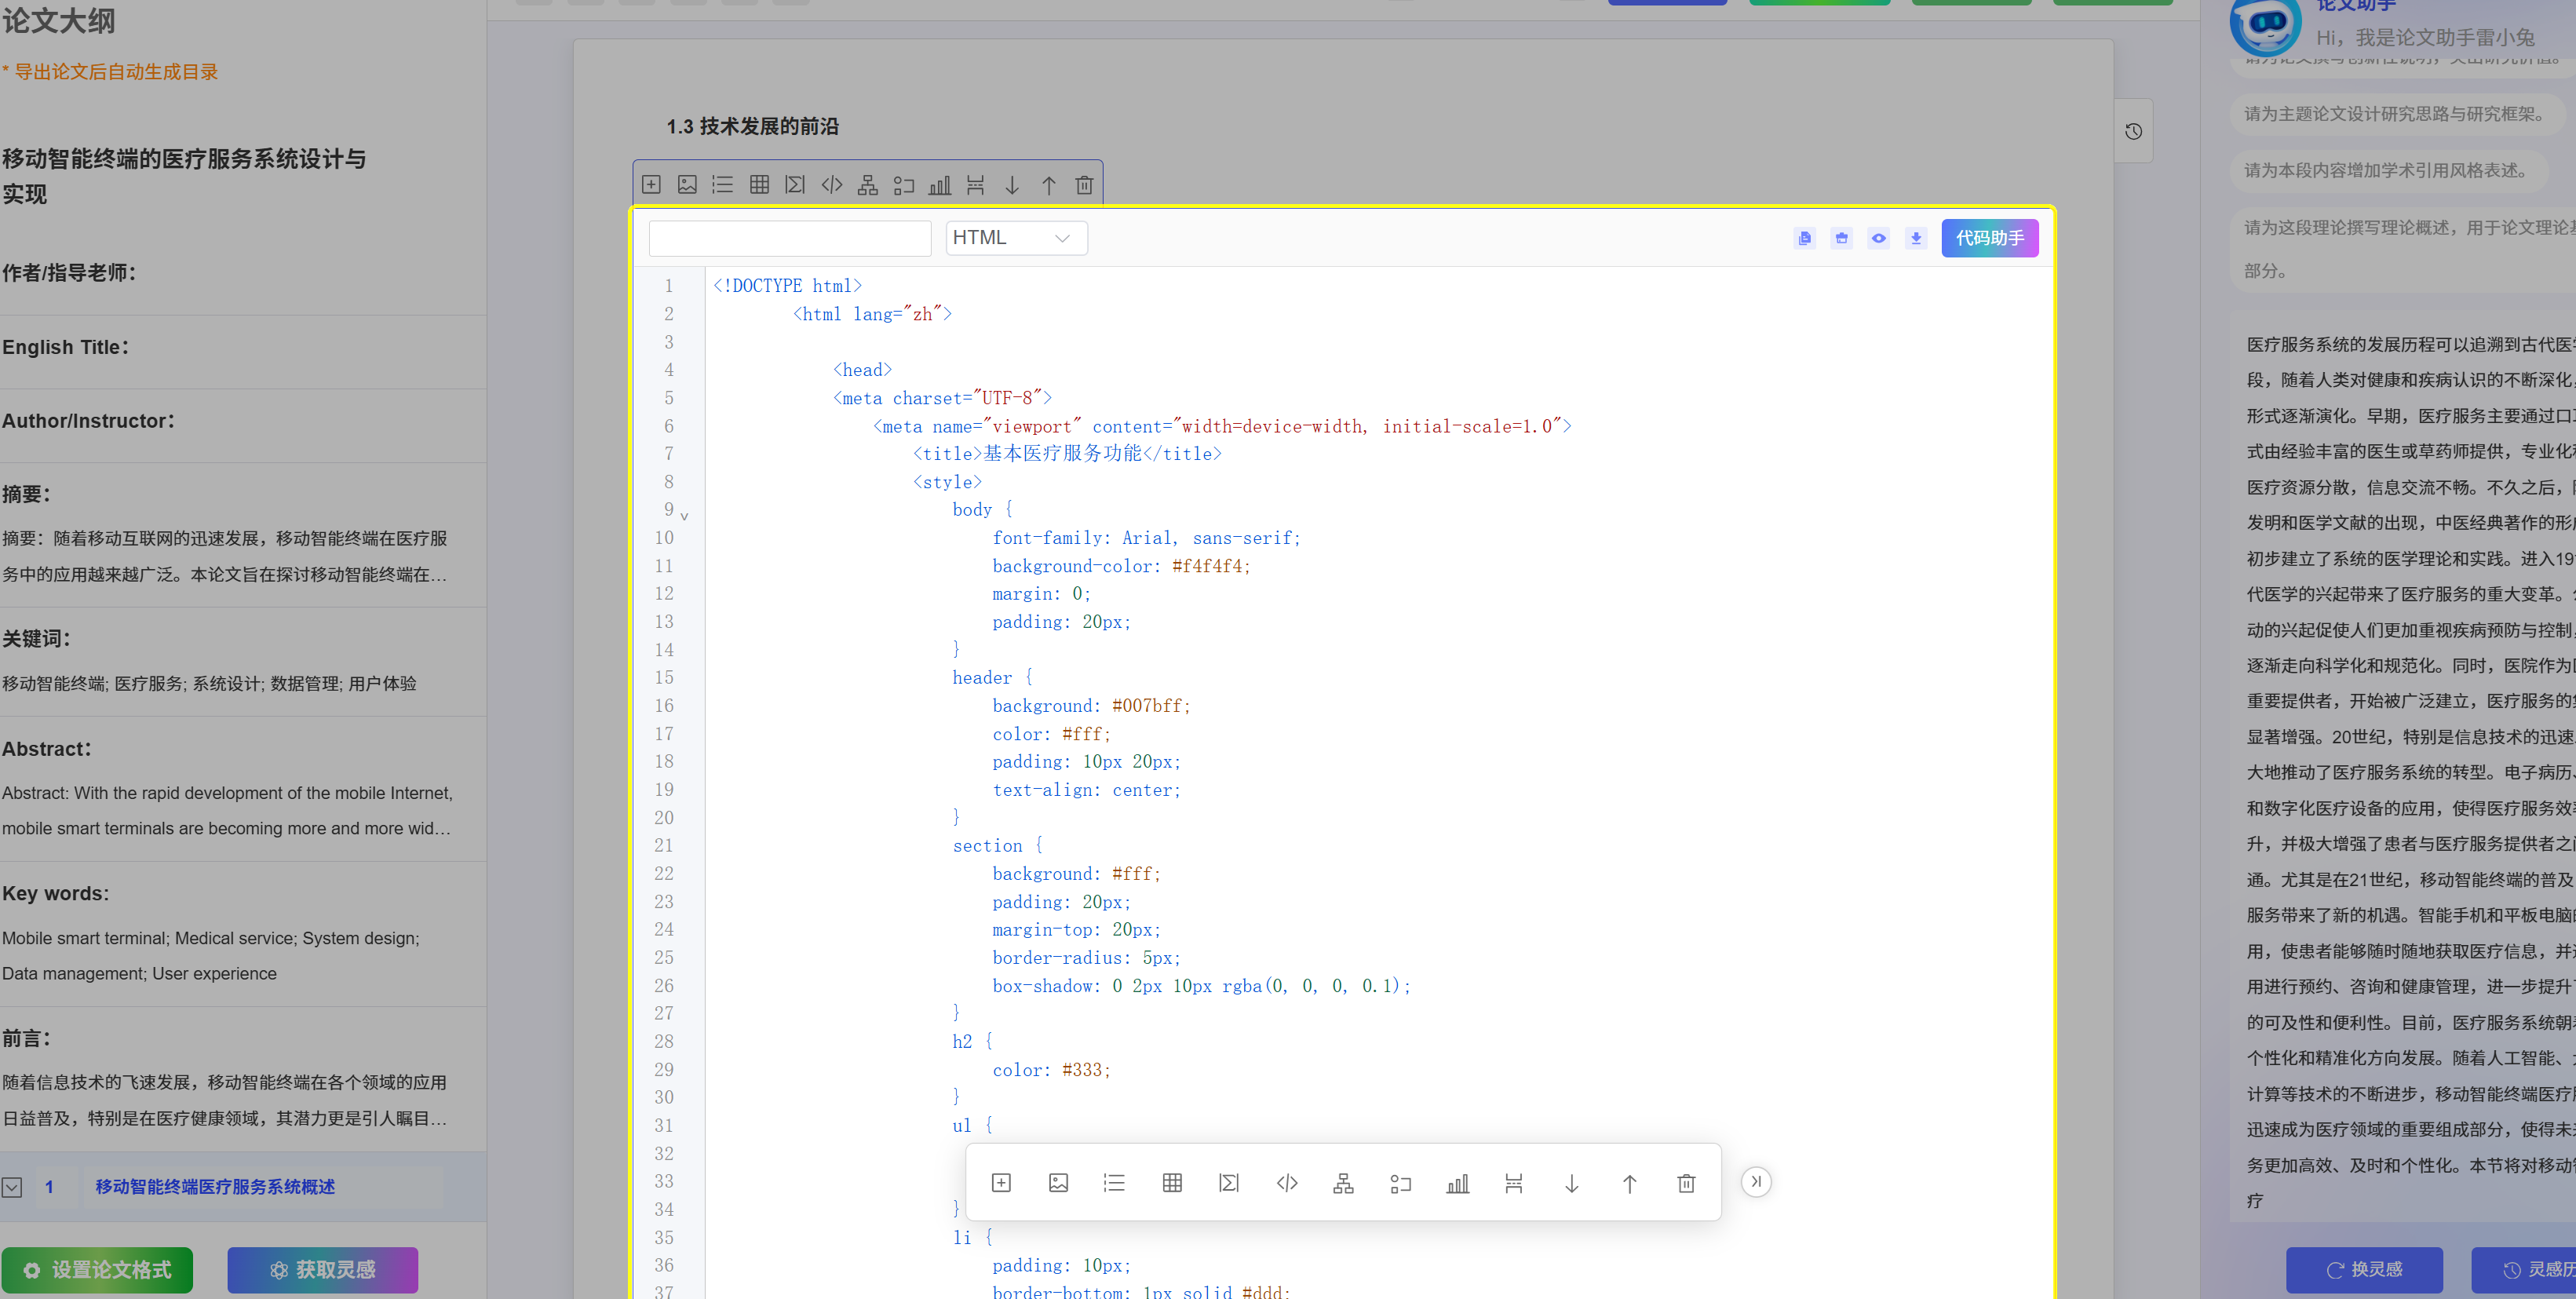Select outline item 移动智能终端医疗服务系统概述
Screen dimensions: 2576x1299
215,1187
